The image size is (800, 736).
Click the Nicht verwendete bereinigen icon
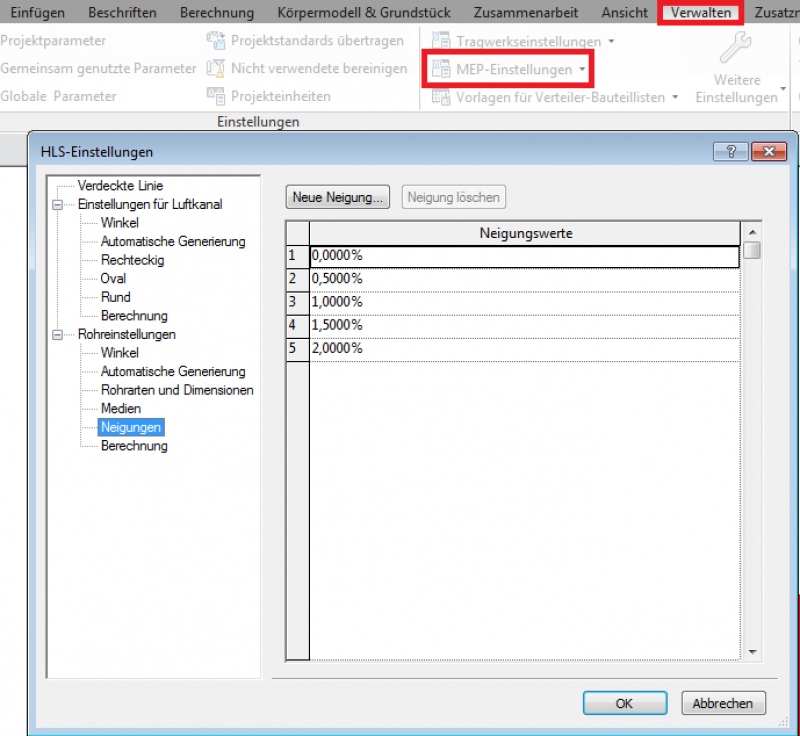point(216,68)
